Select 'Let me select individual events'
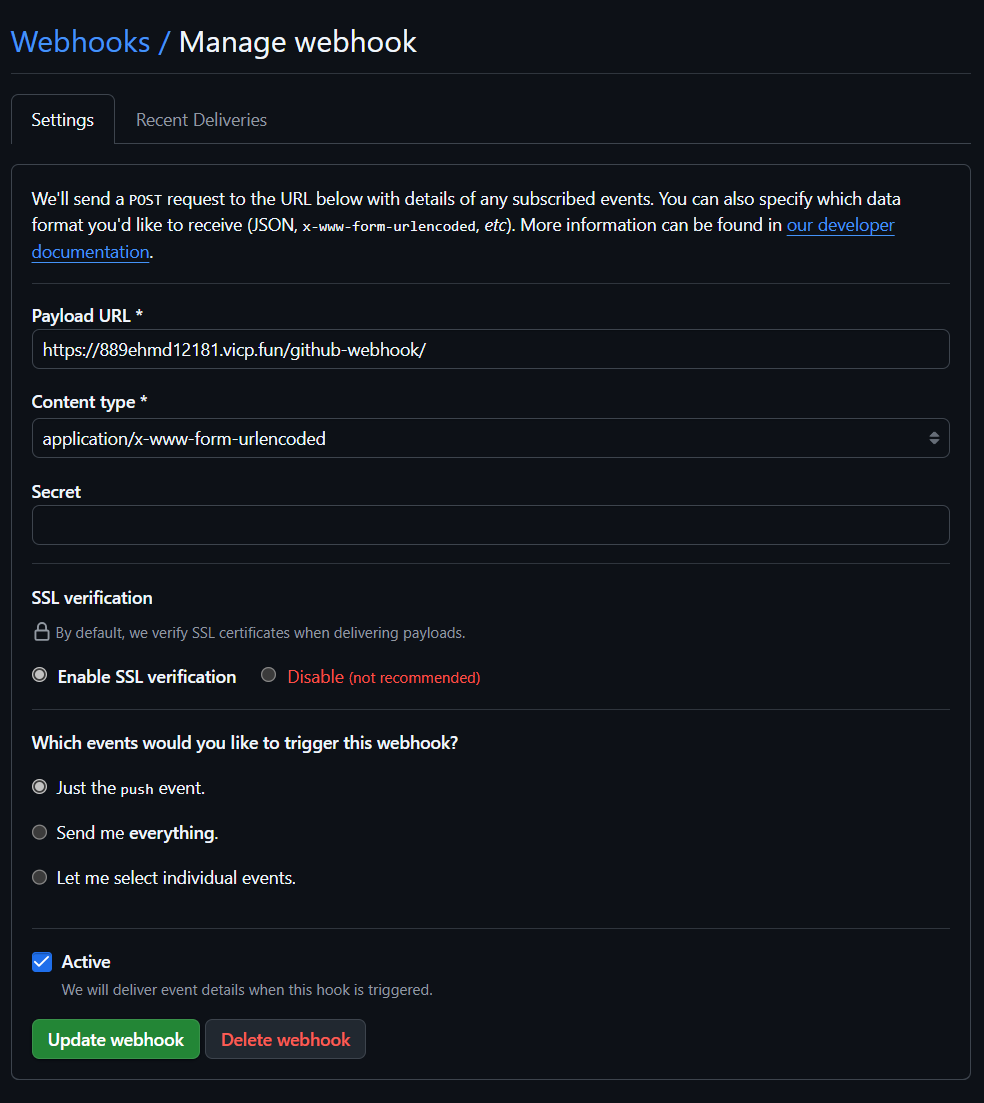Viewport: 984px width, 1103px height. (40, 877)
